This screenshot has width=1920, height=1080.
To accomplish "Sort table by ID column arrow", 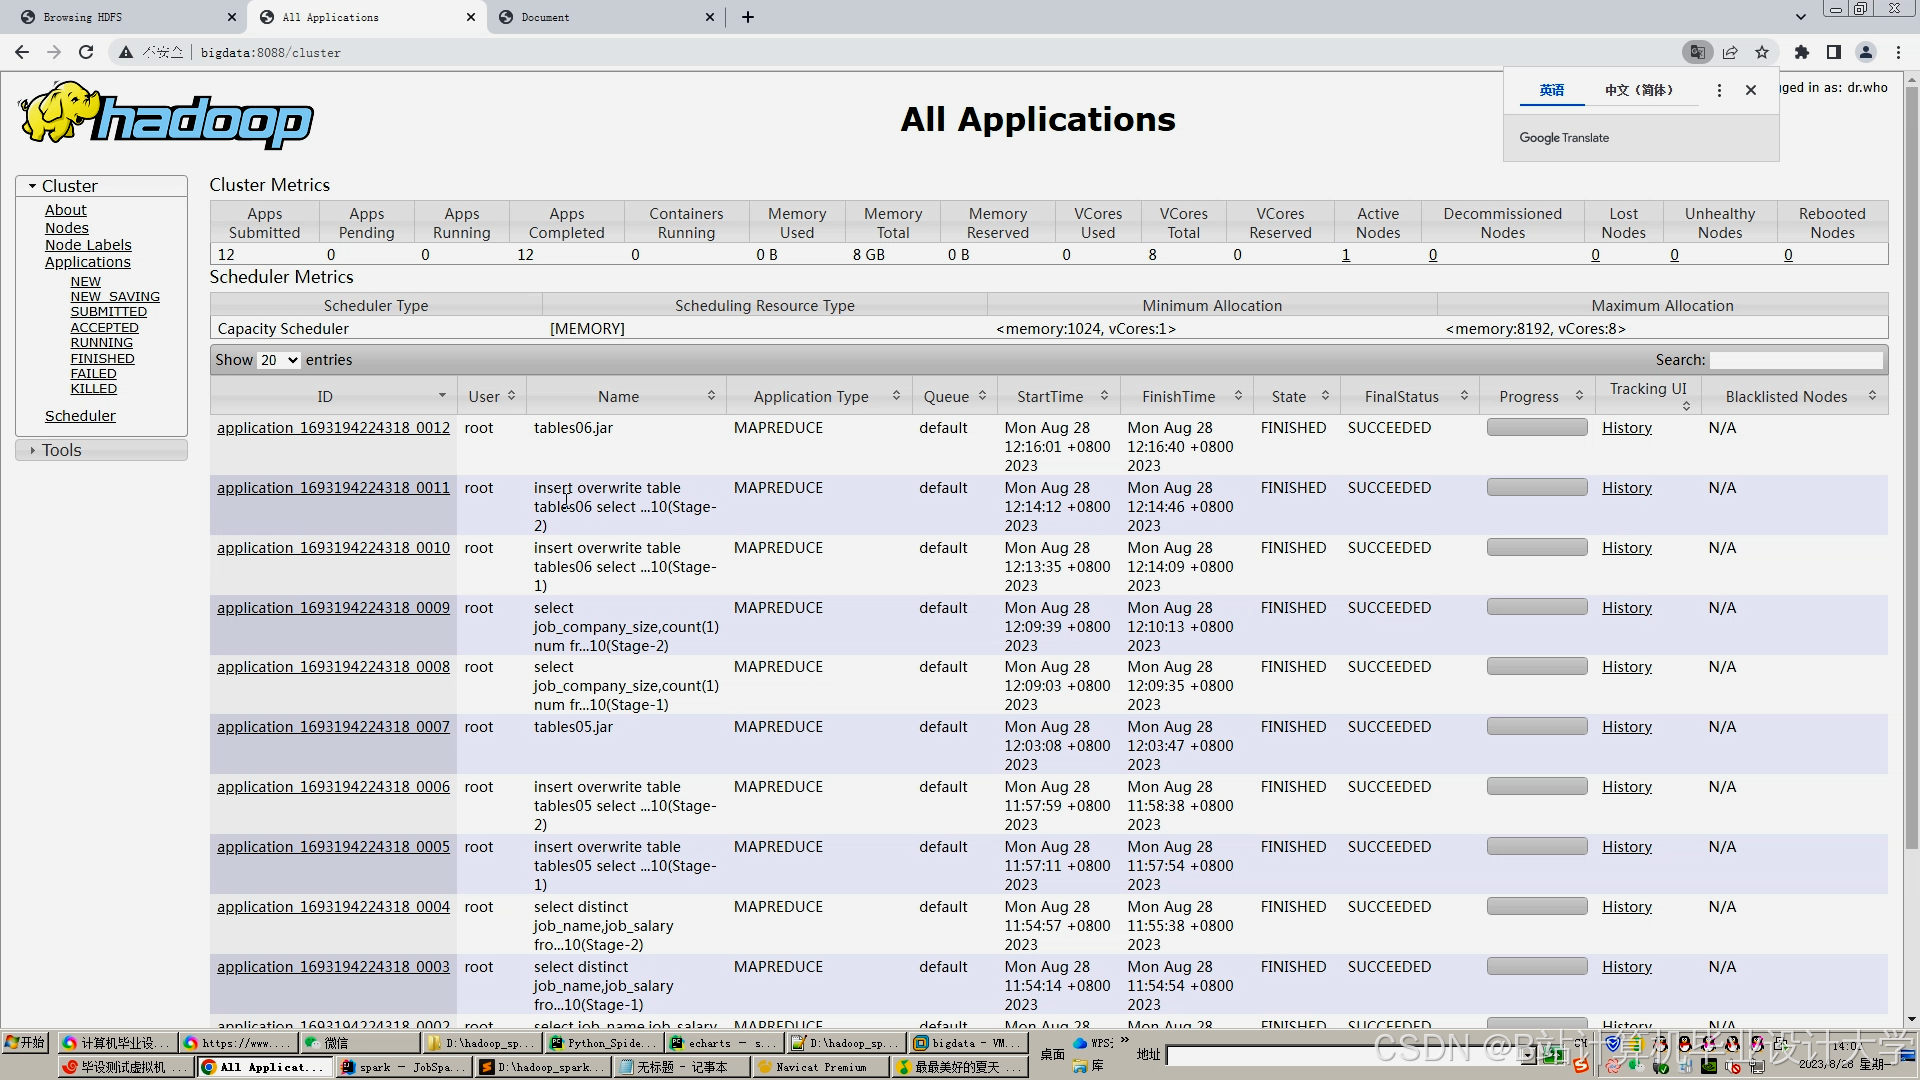I will [442, 396].
